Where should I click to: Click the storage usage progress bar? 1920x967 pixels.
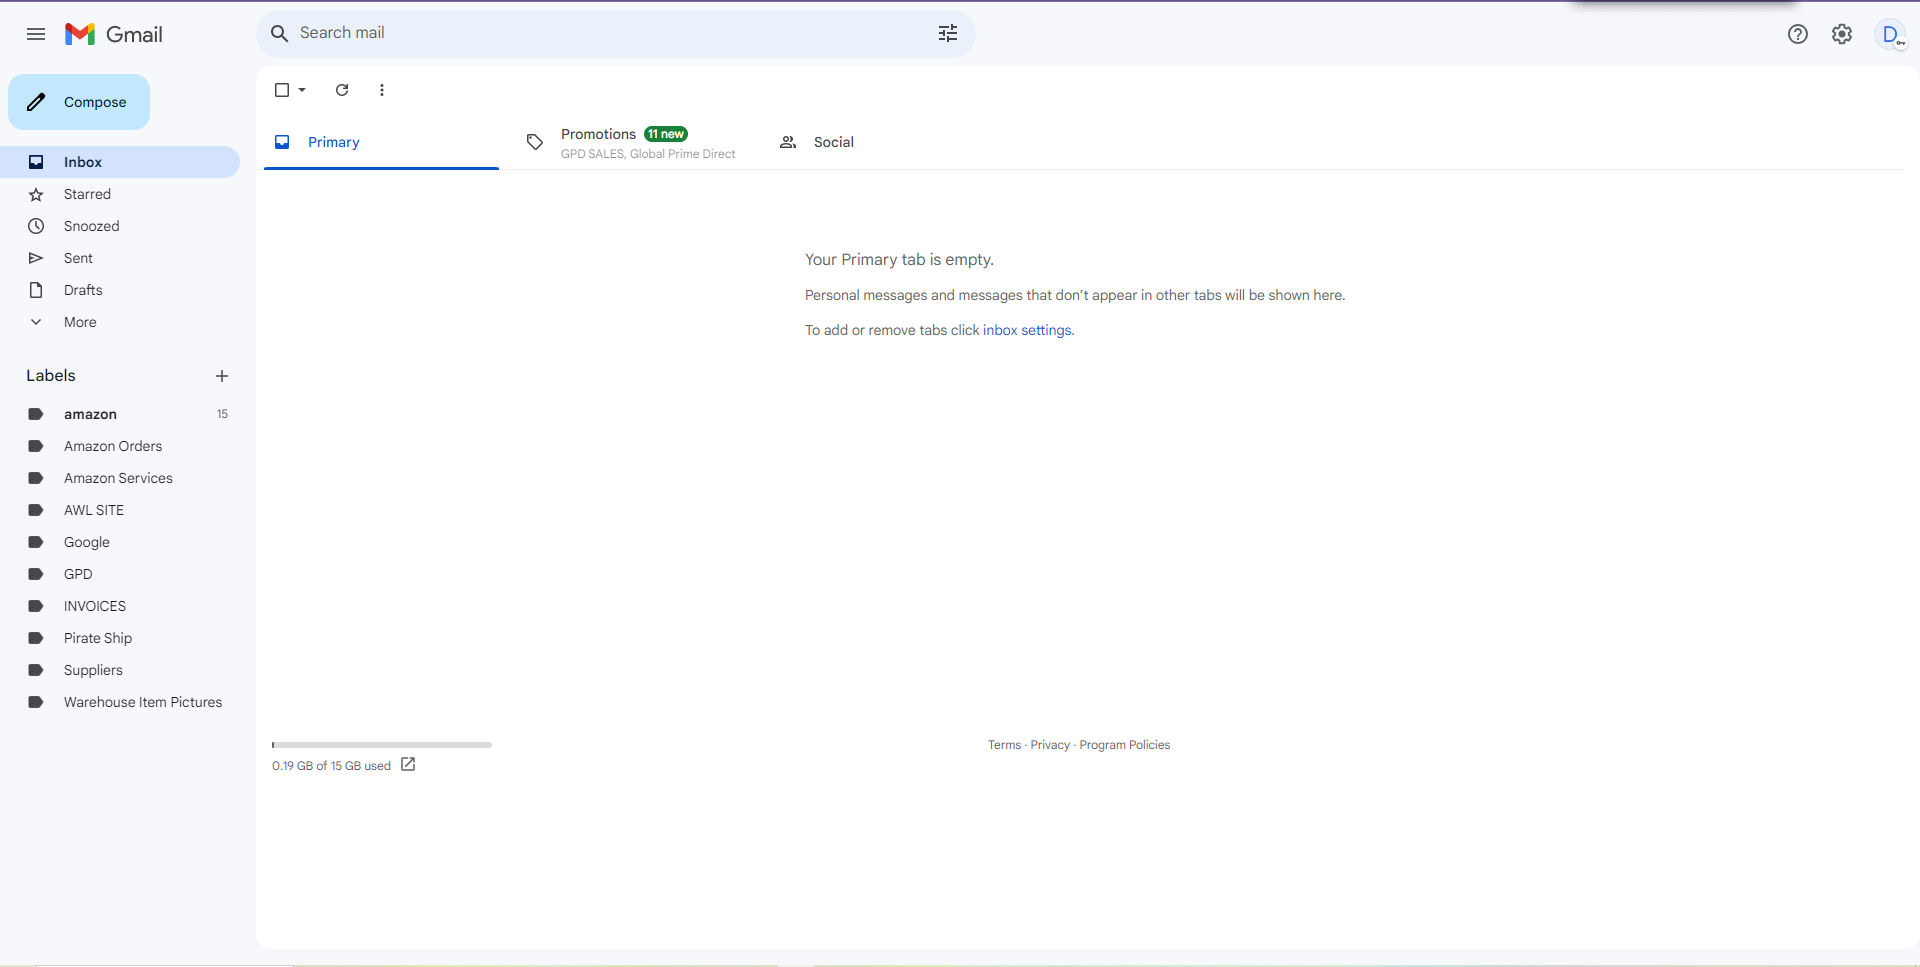pyautogui.click(x=382, y=745)
